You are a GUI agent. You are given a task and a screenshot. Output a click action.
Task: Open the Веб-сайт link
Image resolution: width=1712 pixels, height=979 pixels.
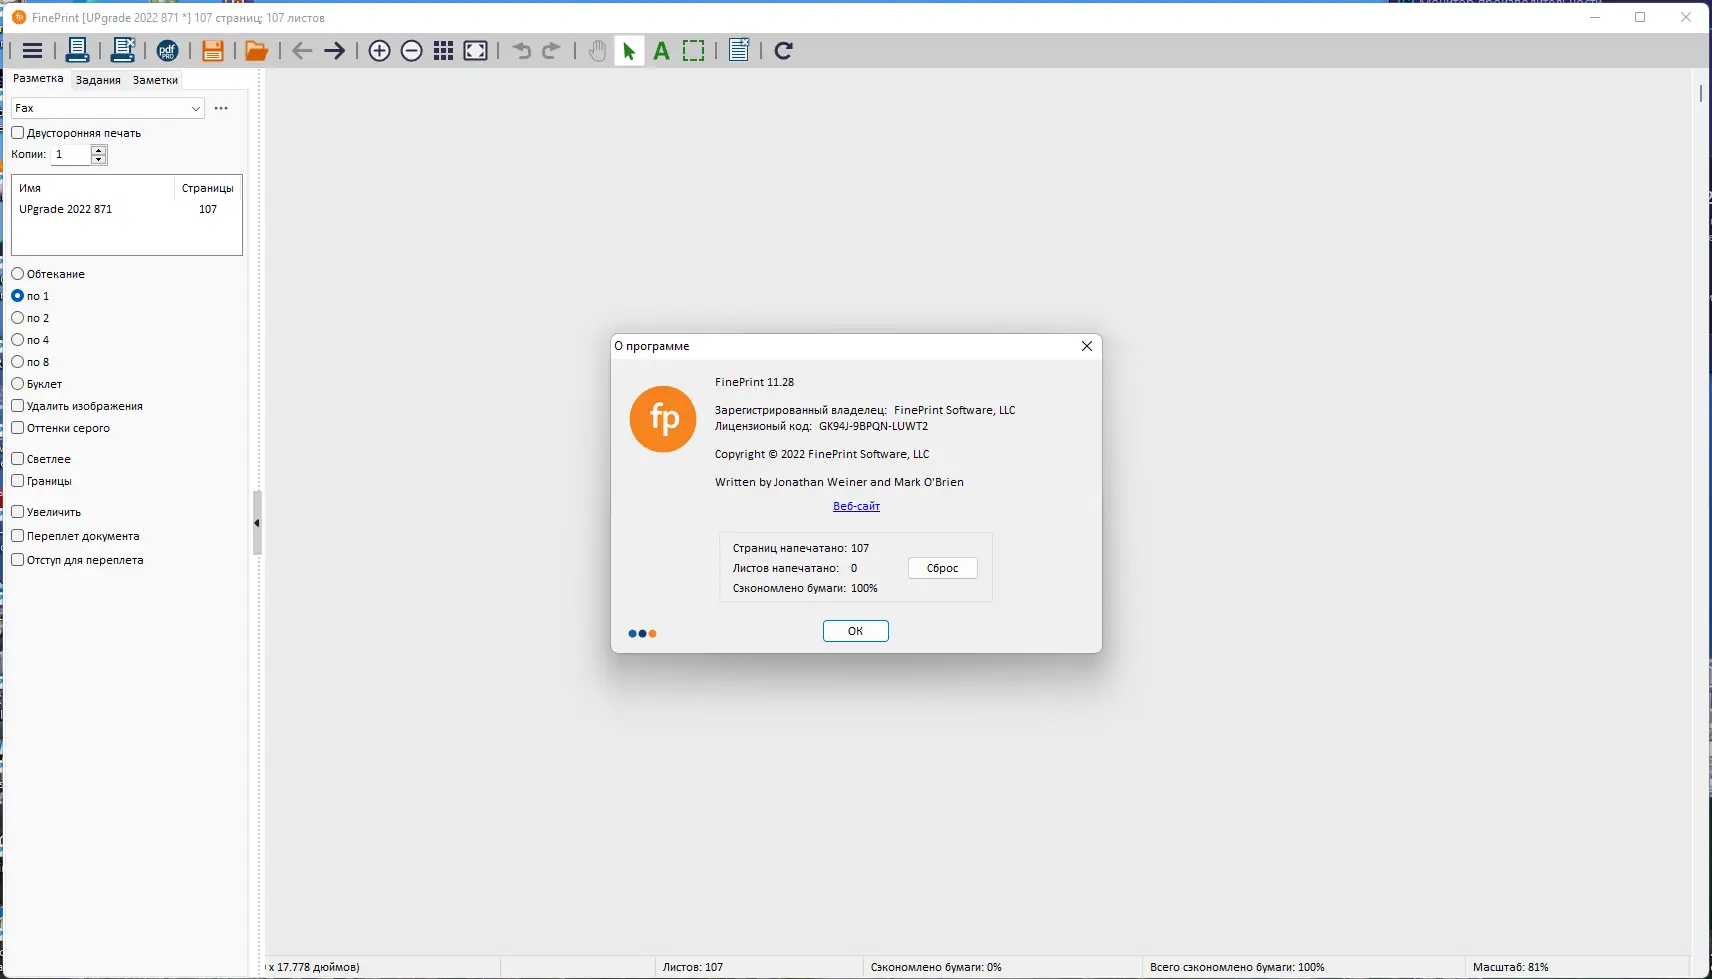(x=856, y=506)
